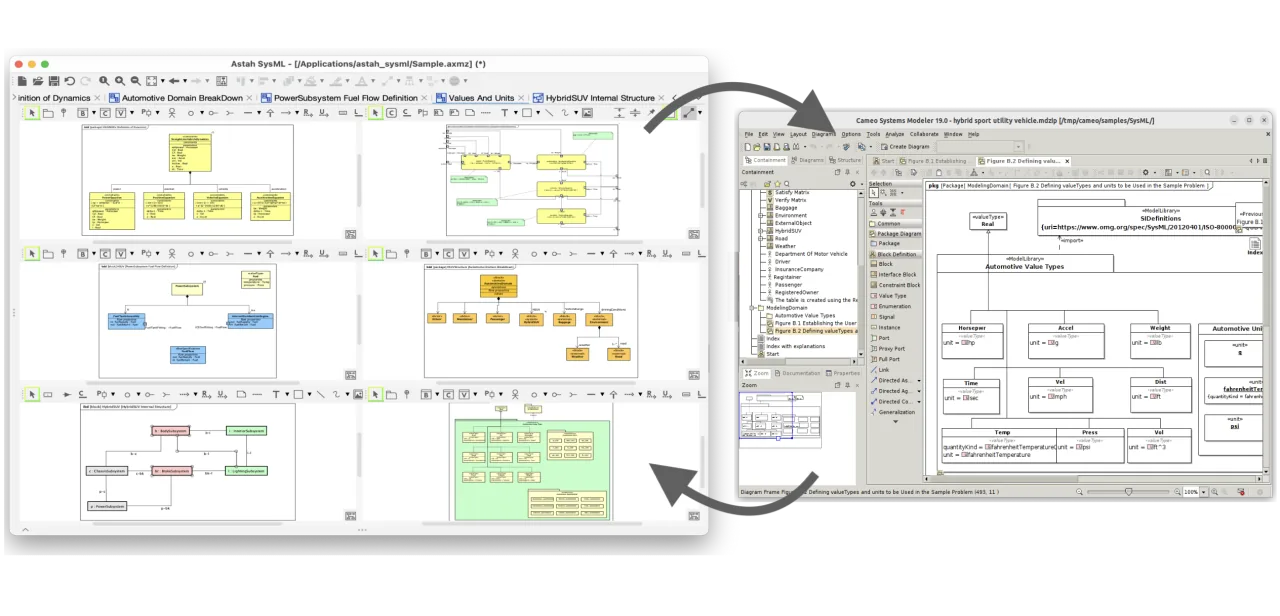Pick Constraint Block in the palette
Image resolution: width=1280 pixels, height=616 pixels.
(894, 285)
